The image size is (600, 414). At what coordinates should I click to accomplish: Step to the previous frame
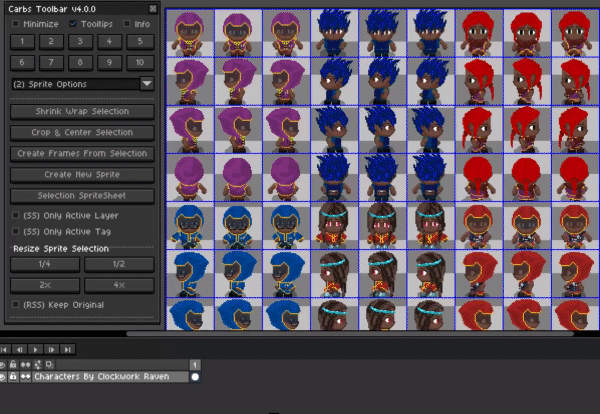click(x=20, y=349)
